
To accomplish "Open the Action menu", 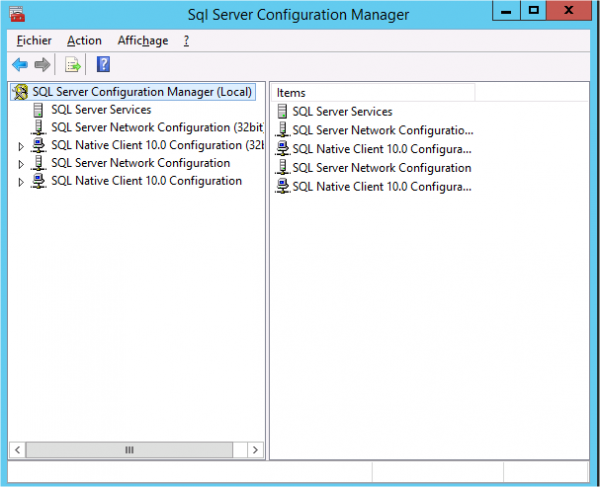I will [84, 41].
